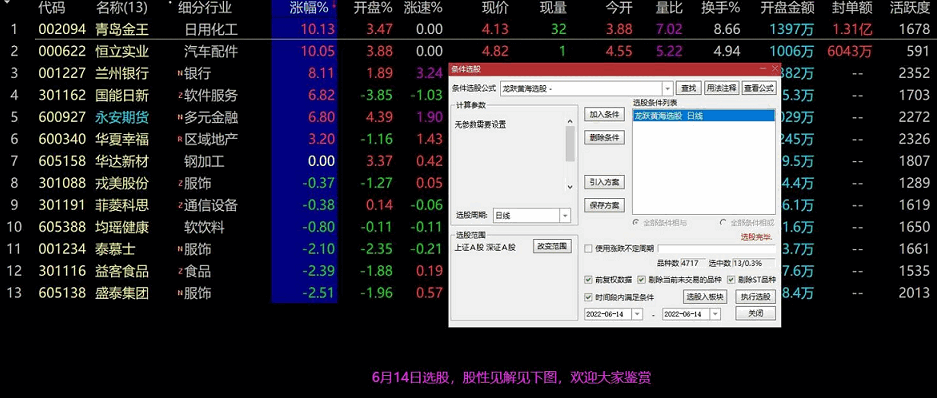Select stock 永安期货 row name
The width and height of the screenshot is (937, 398).
pyautogui.click(x=122, y=117)
